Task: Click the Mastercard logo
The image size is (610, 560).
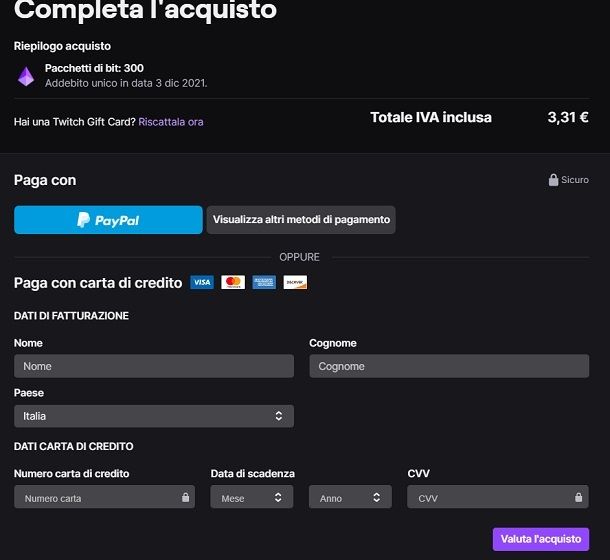Action: coord(233,282)
